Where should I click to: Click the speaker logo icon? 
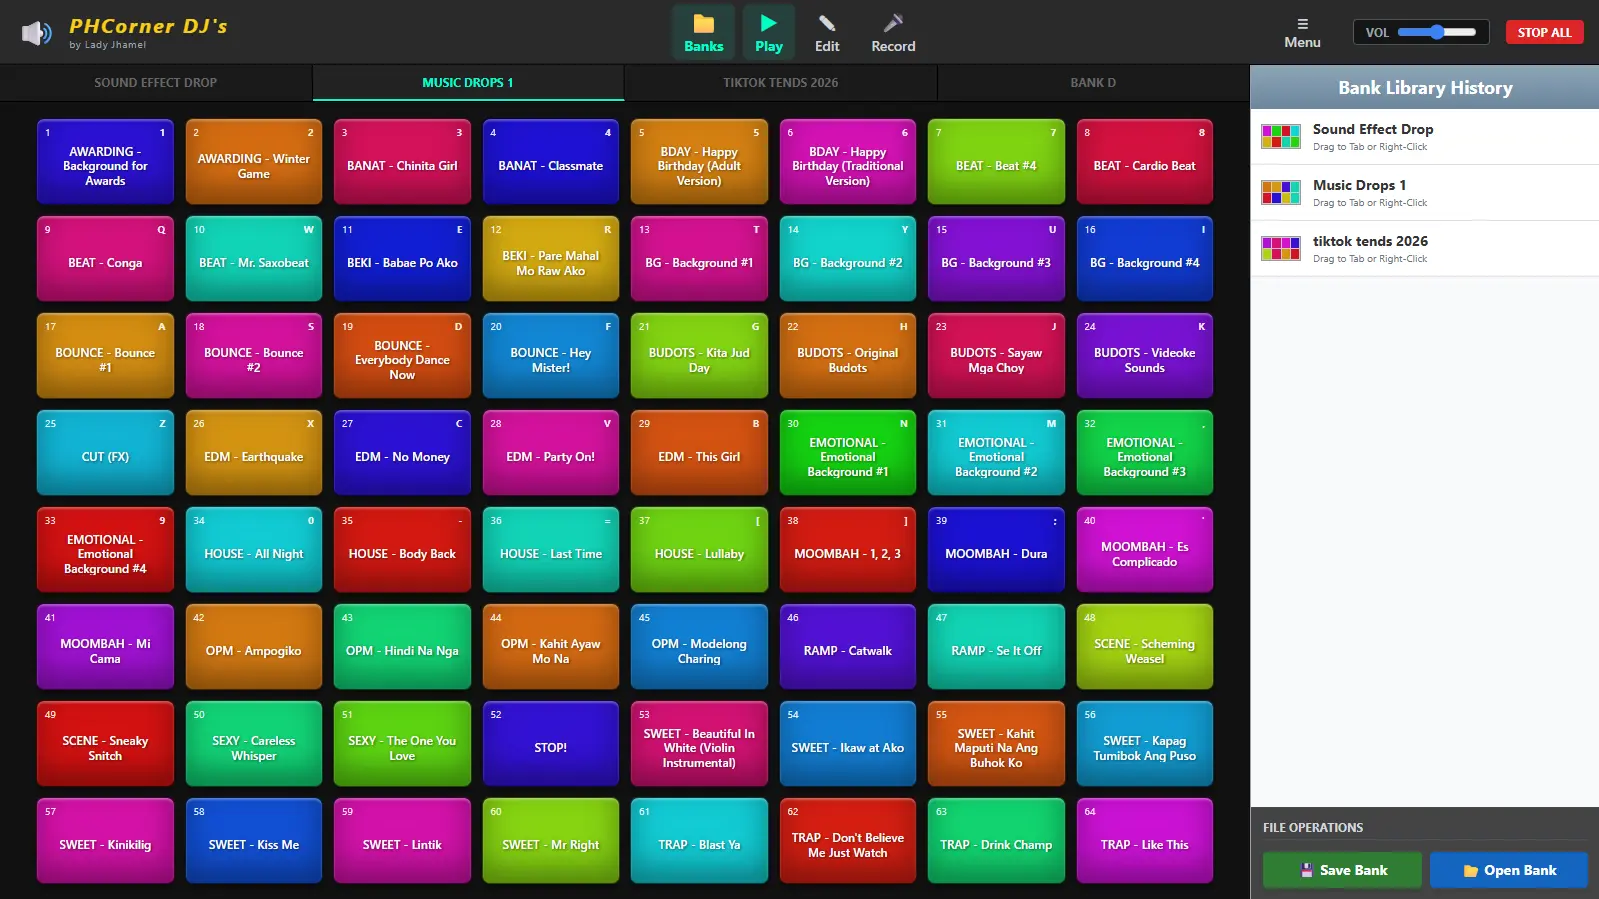point(36,33)
